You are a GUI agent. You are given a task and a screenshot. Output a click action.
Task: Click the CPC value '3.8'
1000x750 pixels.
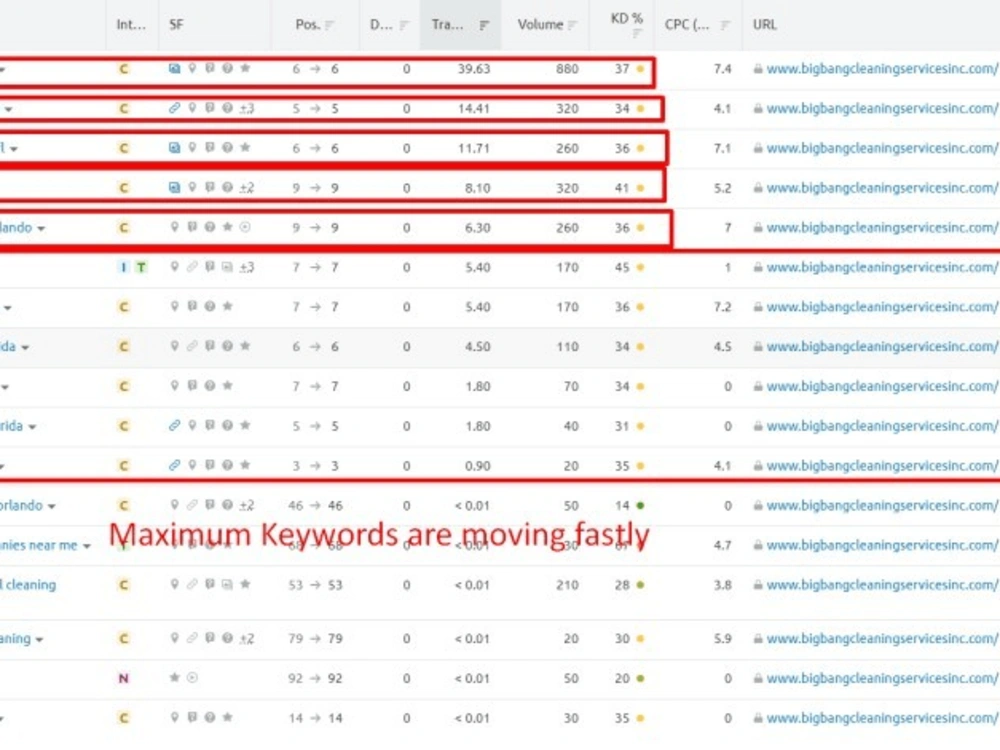pos(723,585)
